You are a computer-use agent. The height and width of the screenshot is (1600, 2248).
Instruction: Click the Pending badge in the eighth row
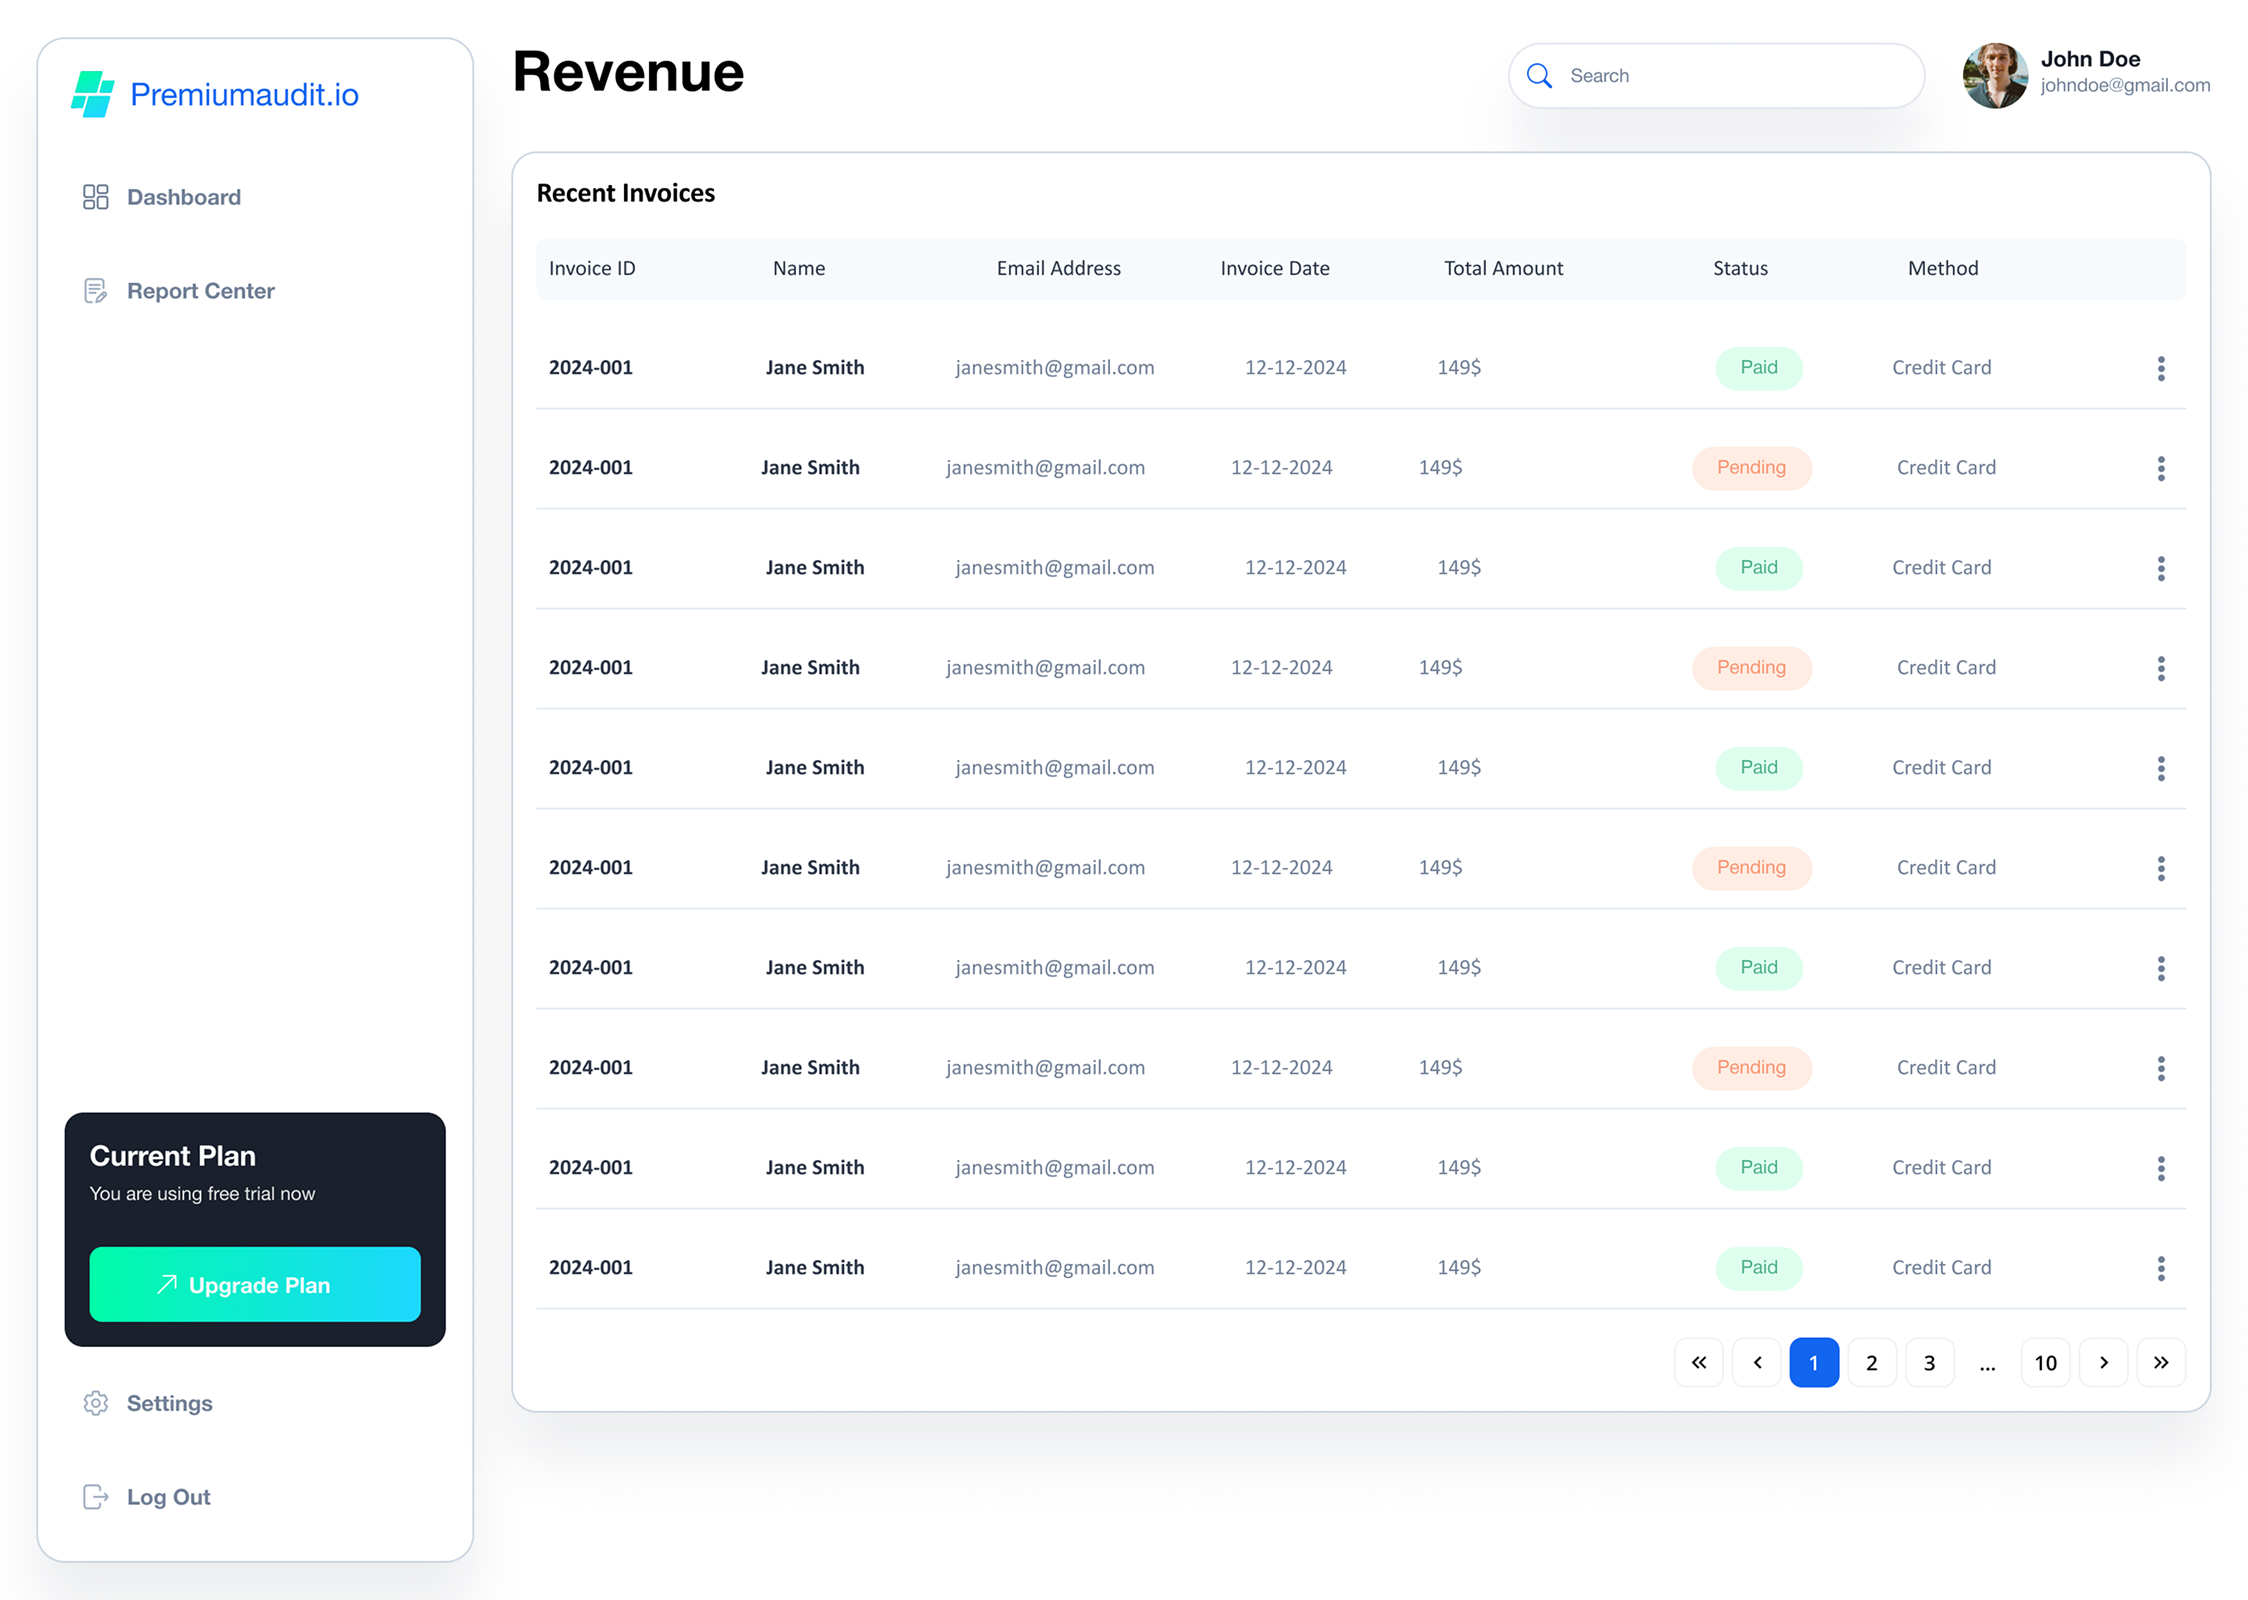point(1751,1067)
